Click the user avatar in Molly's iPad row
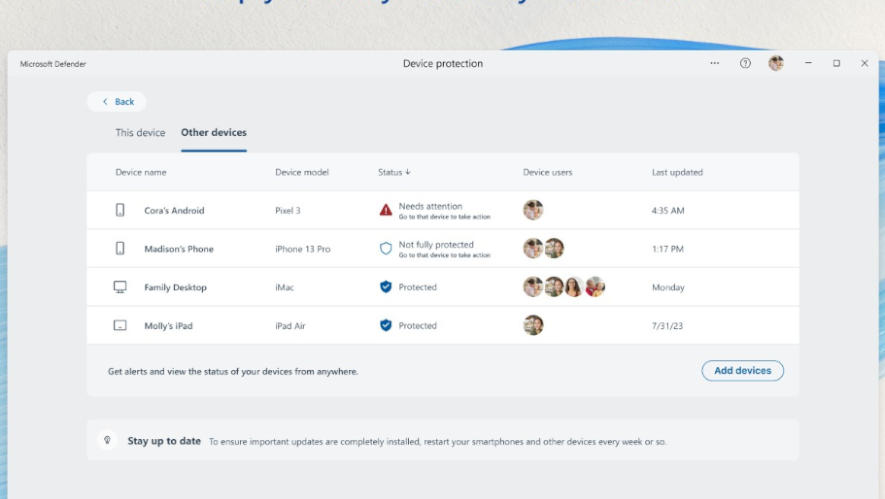The height and width of the screenshot is (499, 885). click(x=533, y=325)
